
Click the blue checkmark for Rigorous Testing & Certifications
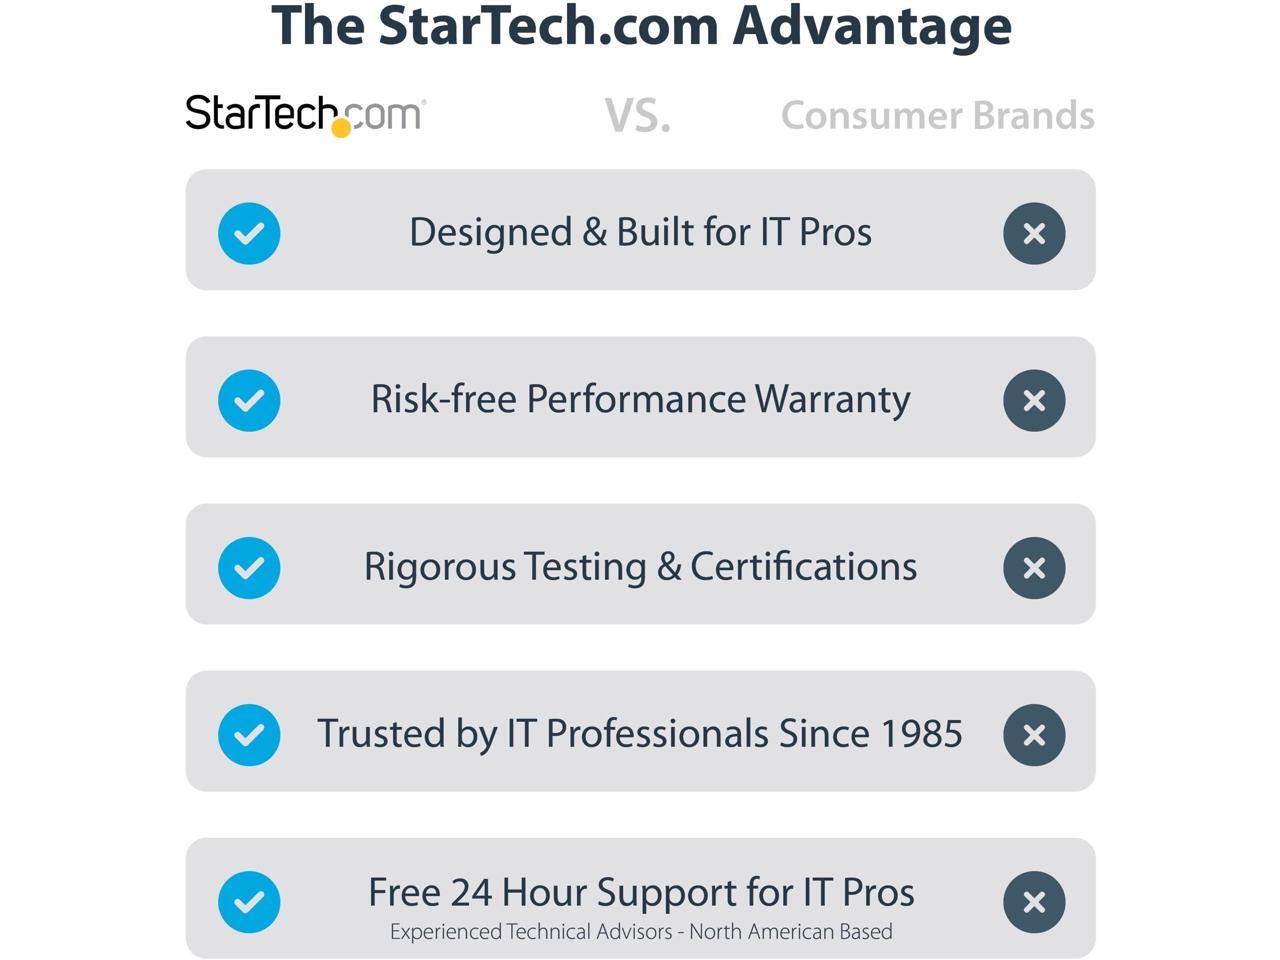pos(249,568)
